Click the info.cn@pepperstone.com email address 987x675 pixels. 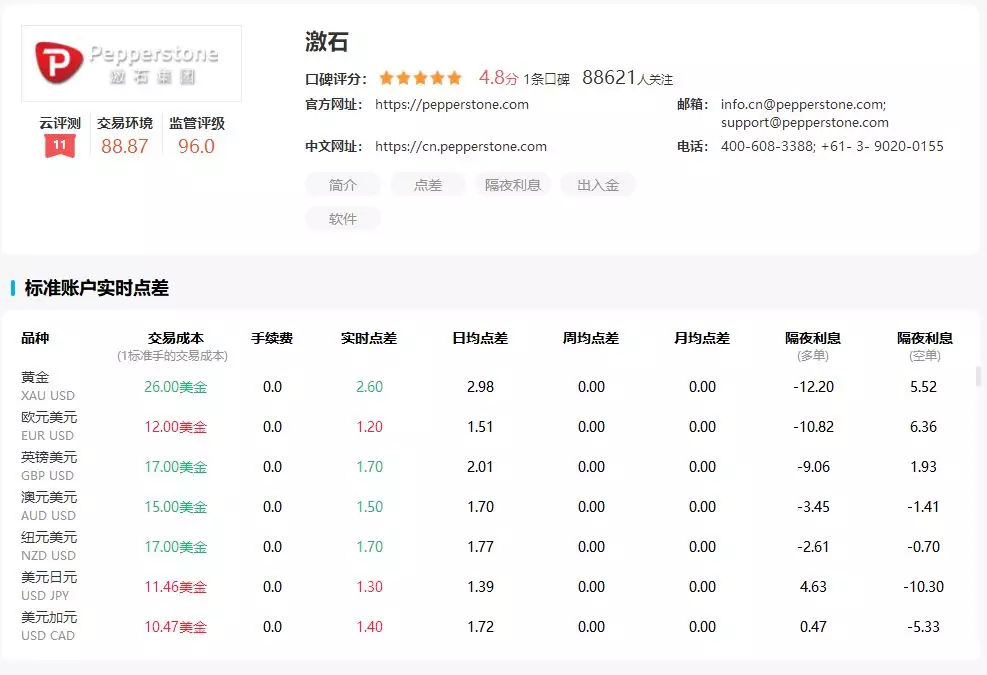tap(803, 104)
